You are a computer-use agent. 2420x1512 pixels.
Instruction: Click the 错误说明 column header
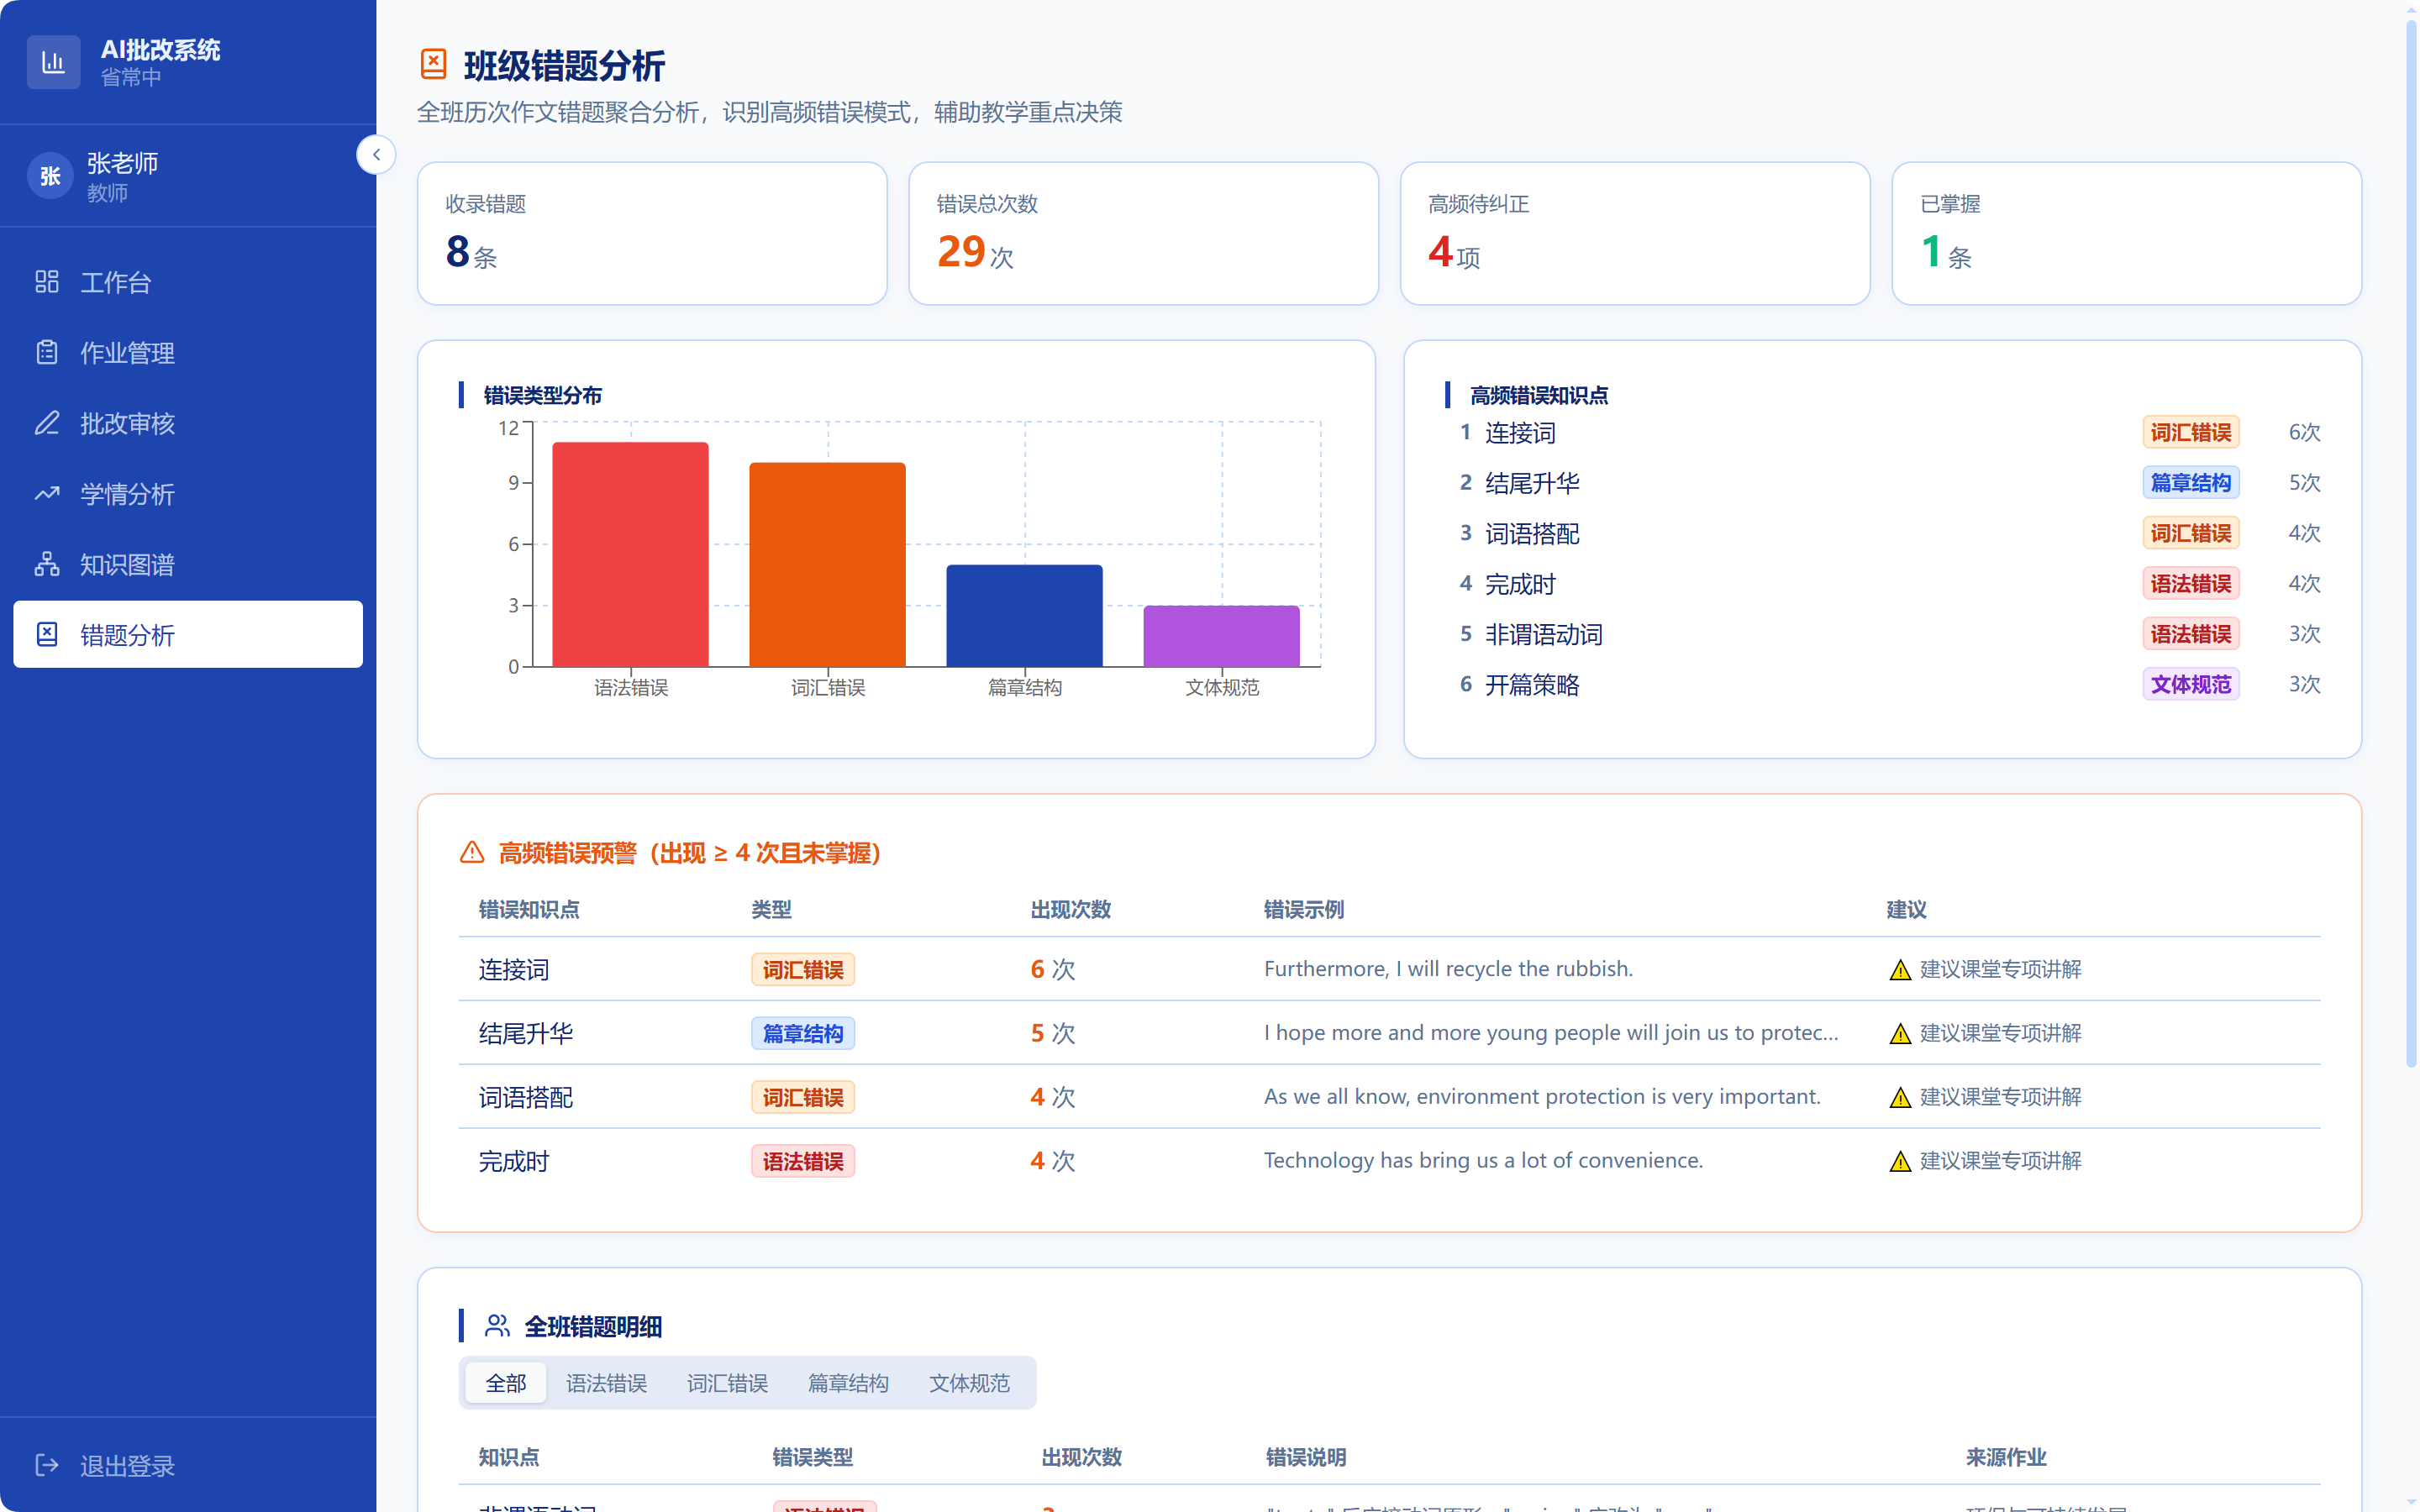point(1306,1457)
